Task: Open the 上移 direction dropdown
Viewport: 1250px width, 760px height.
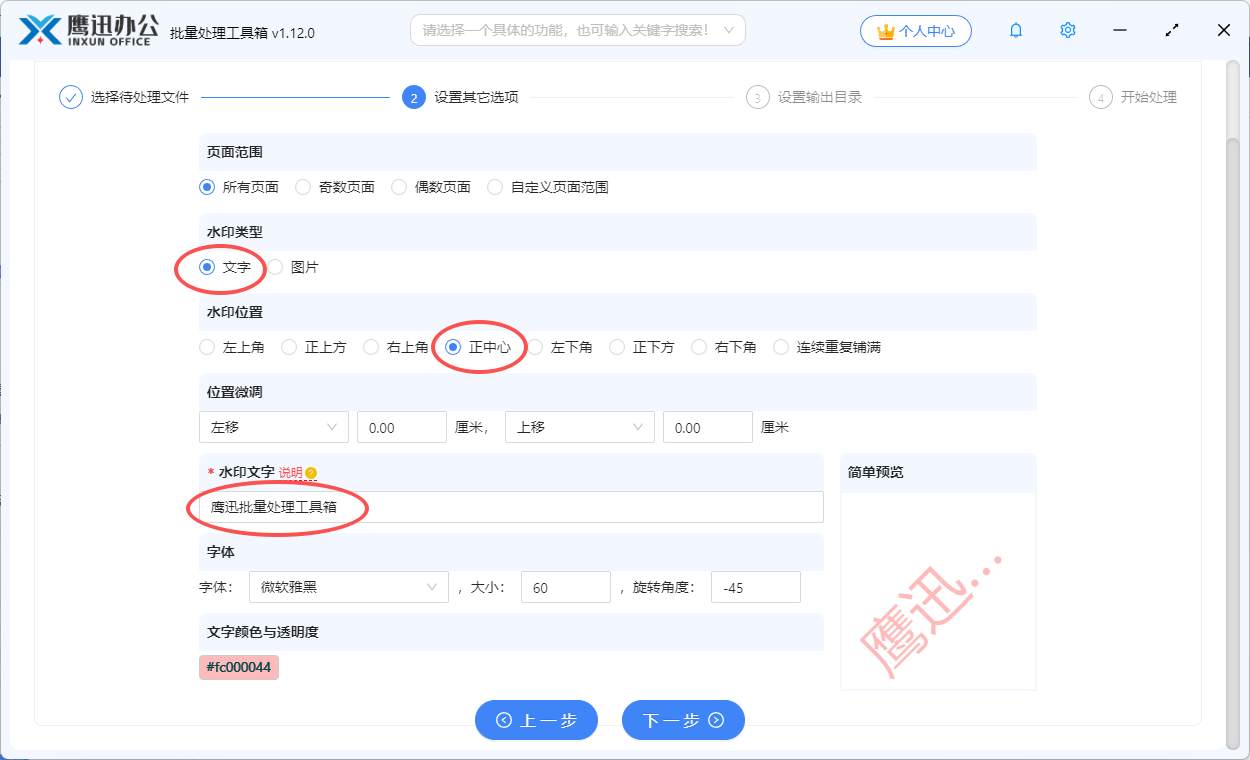Action: pos(580,427)
